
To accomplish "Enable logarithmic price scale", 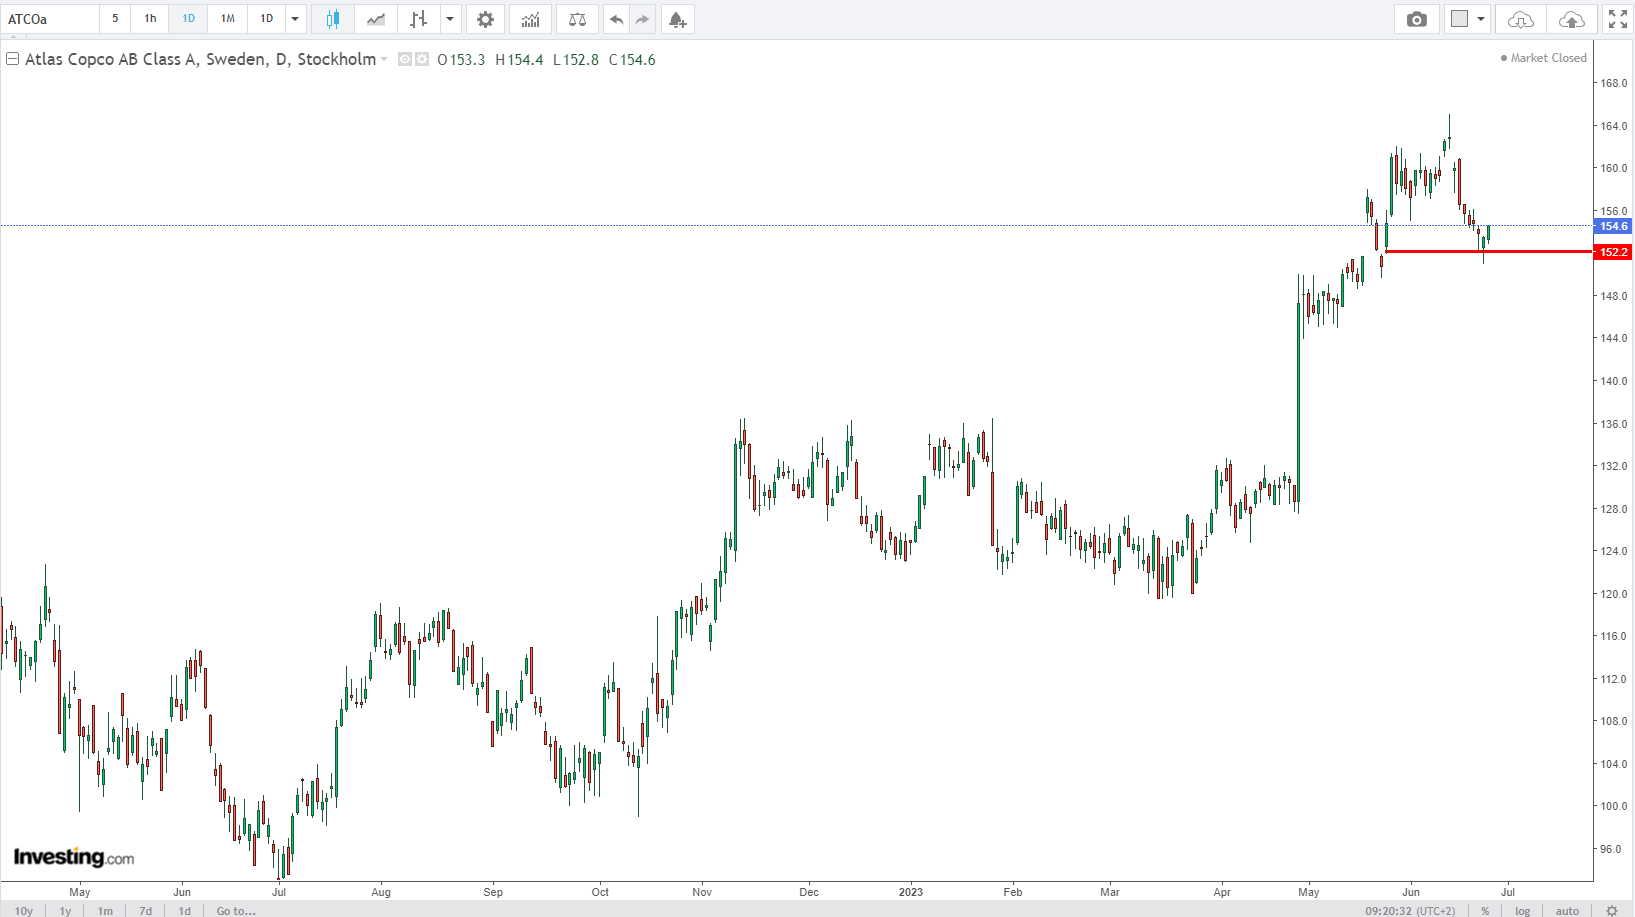I will (x=1521, y=911).
